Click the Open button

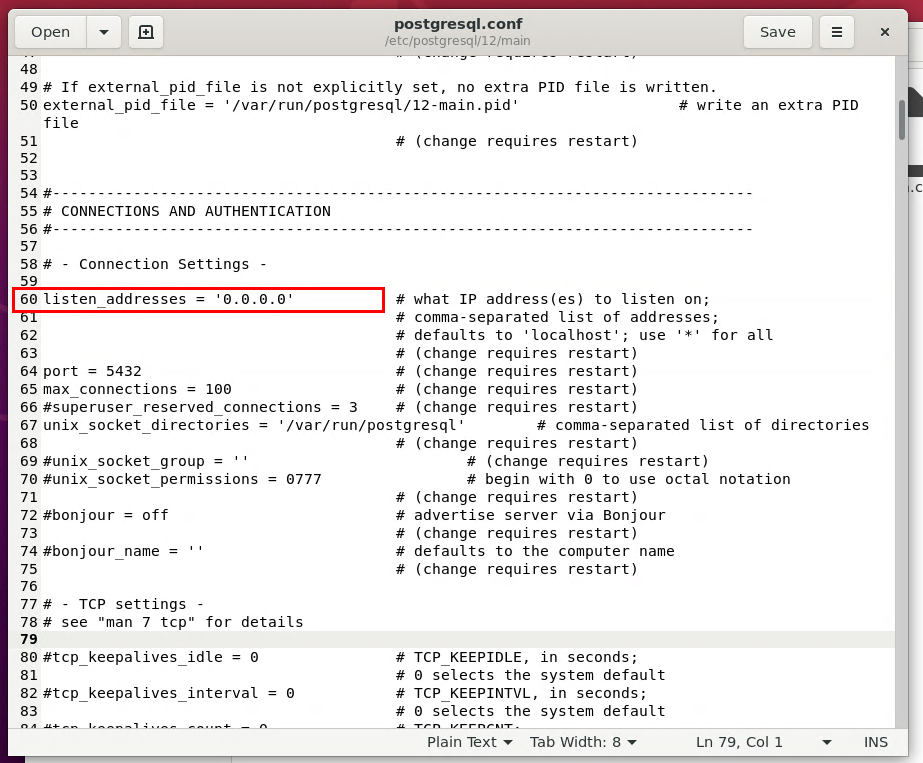(49, 31)
